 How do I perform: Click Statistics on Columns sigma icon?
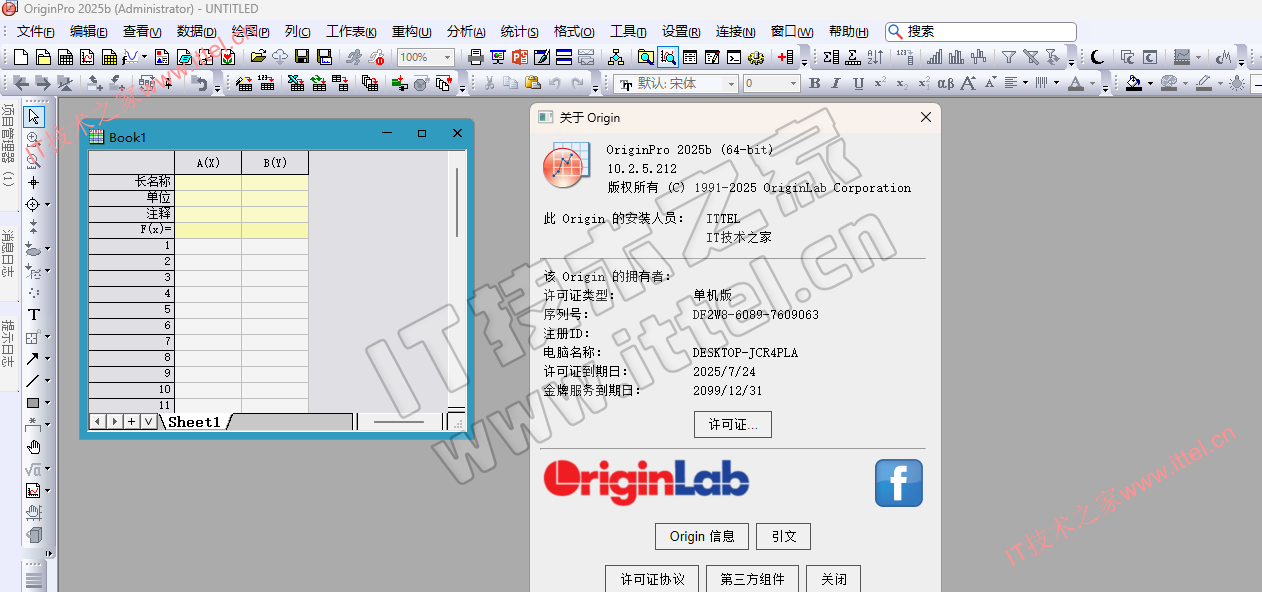pos(831,57)
